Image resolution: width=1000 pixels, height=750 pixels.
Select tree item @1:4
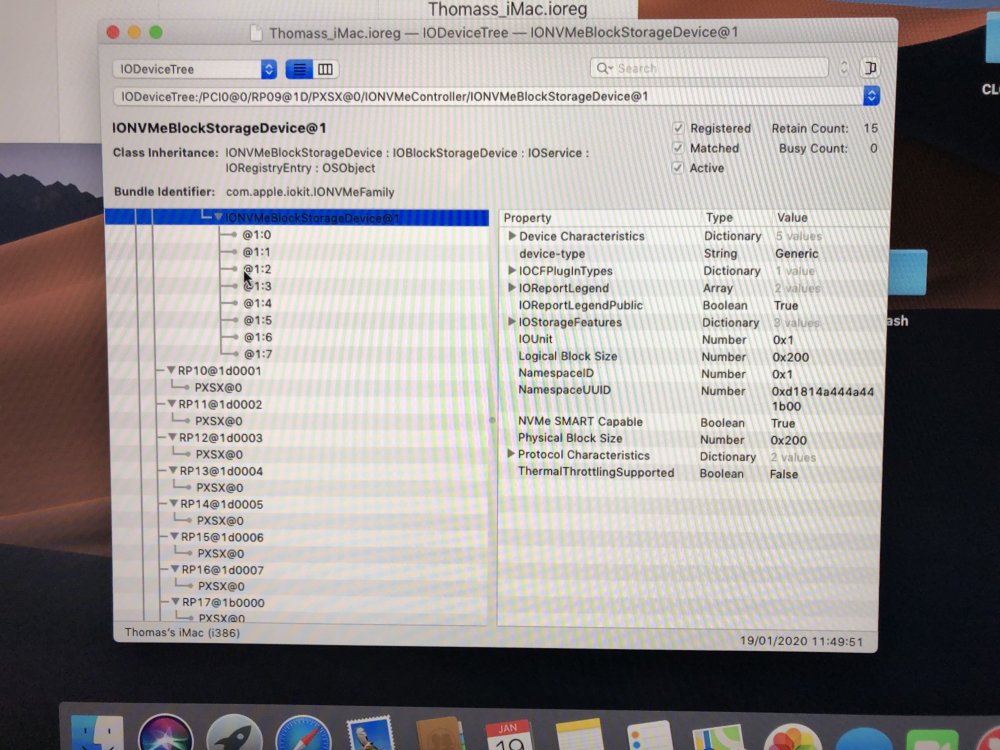coord(257,303)
